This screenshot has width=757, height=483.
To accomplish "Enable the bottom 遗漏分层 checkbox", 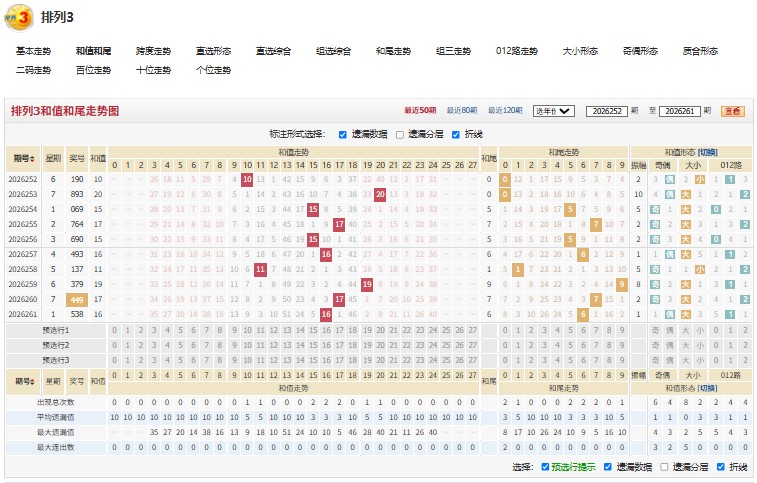I will (x=664, y=467).
